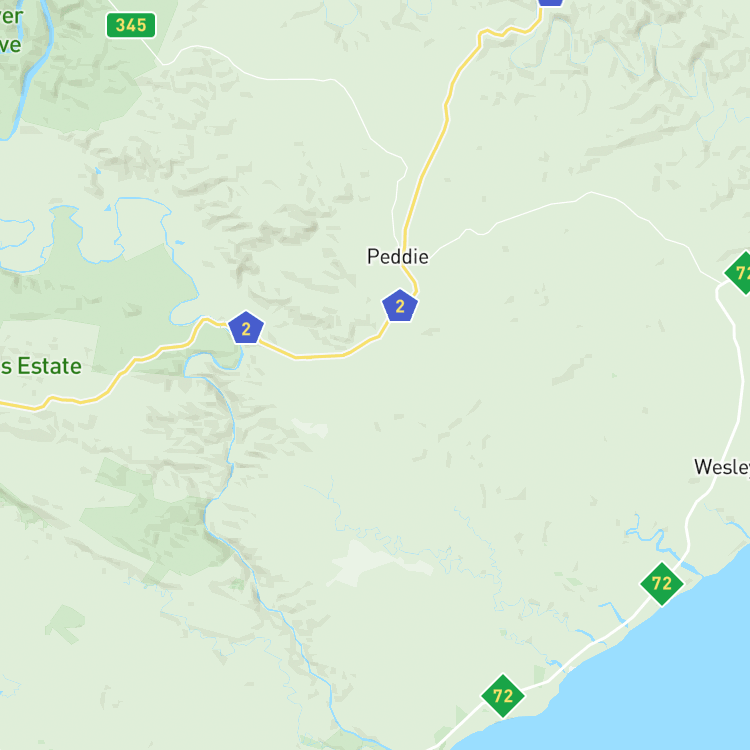The width and height of the screenshot is (750, 750).
Task: Click the cut-off 72 shield on the right edge
Action: tap(739, 273)
